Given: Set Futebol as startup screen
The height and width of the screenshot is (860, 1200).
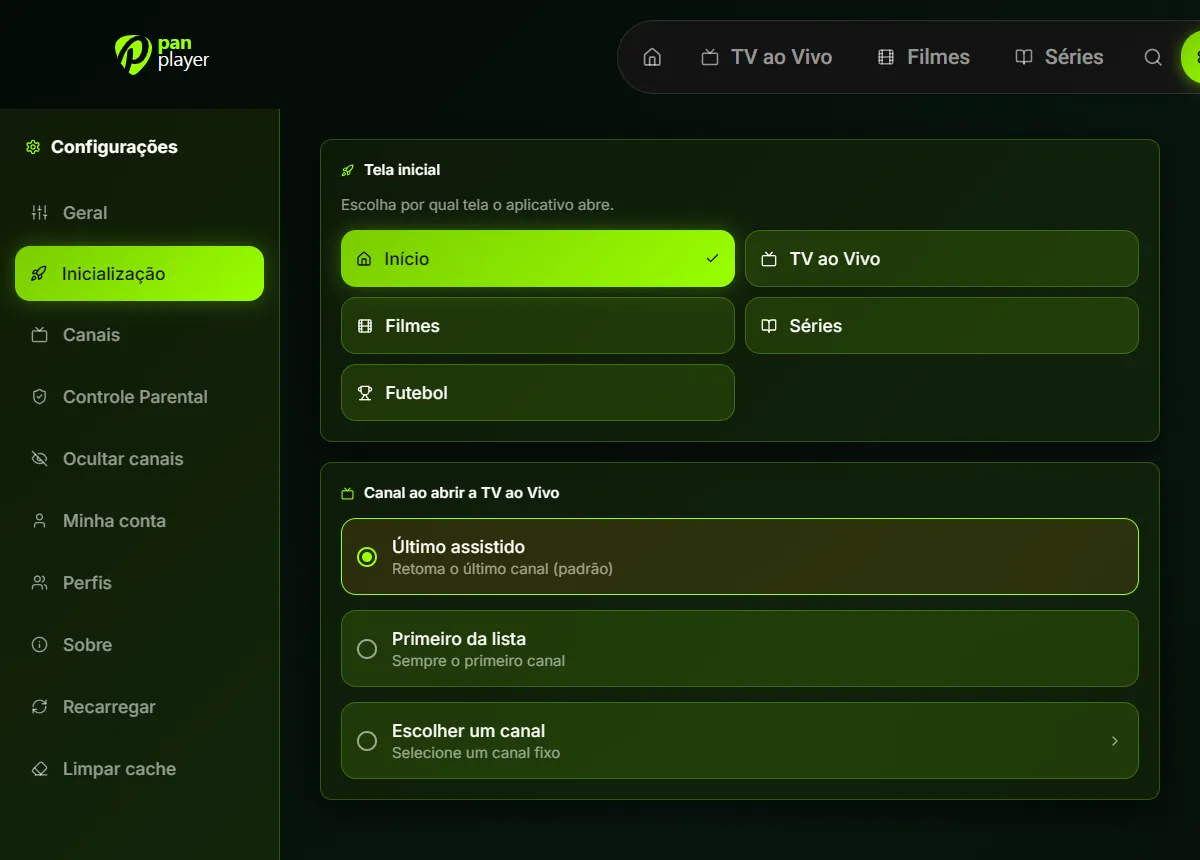Looking at the screenshot, I should coord(538,393).
